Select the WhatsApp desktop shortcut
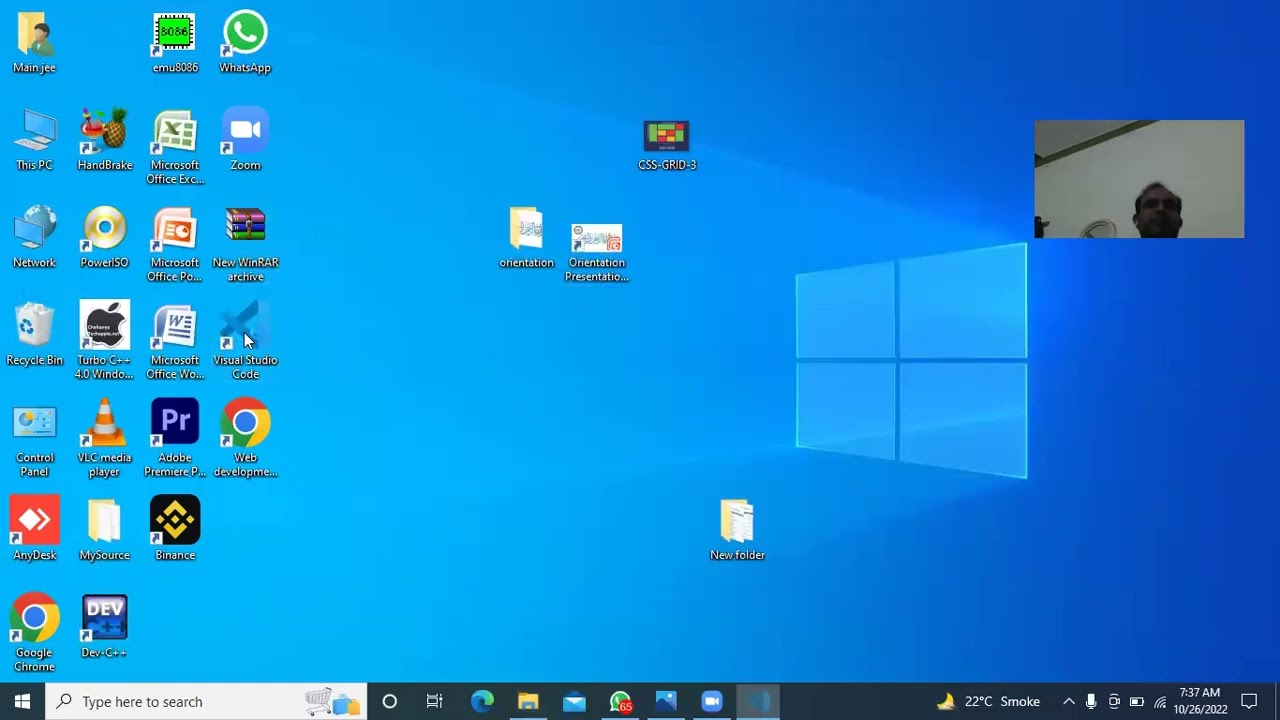 (245, 43)
